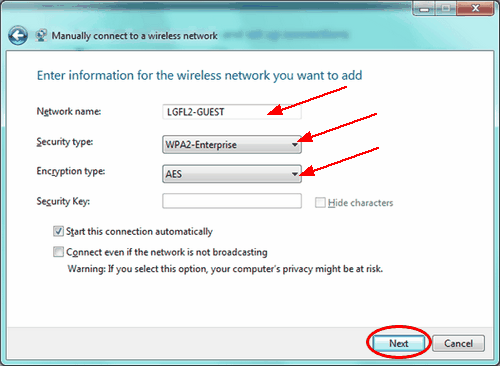Image resolution: width=500 pixels, height=366 pixels.
Task: Click the 'Security type:' label
Action: 65,142
